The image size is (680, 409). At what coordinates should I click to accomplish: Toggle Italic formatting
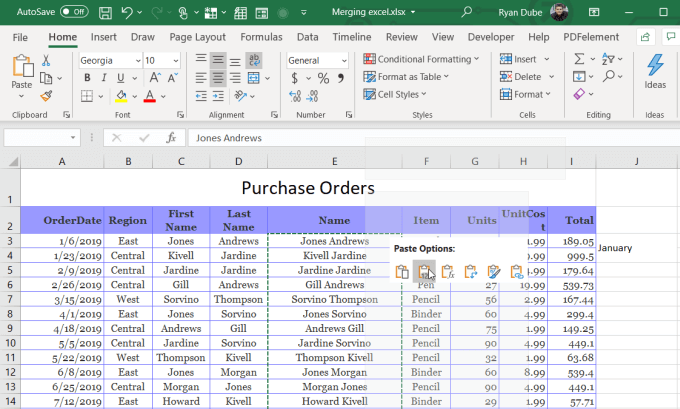[103, 78]
